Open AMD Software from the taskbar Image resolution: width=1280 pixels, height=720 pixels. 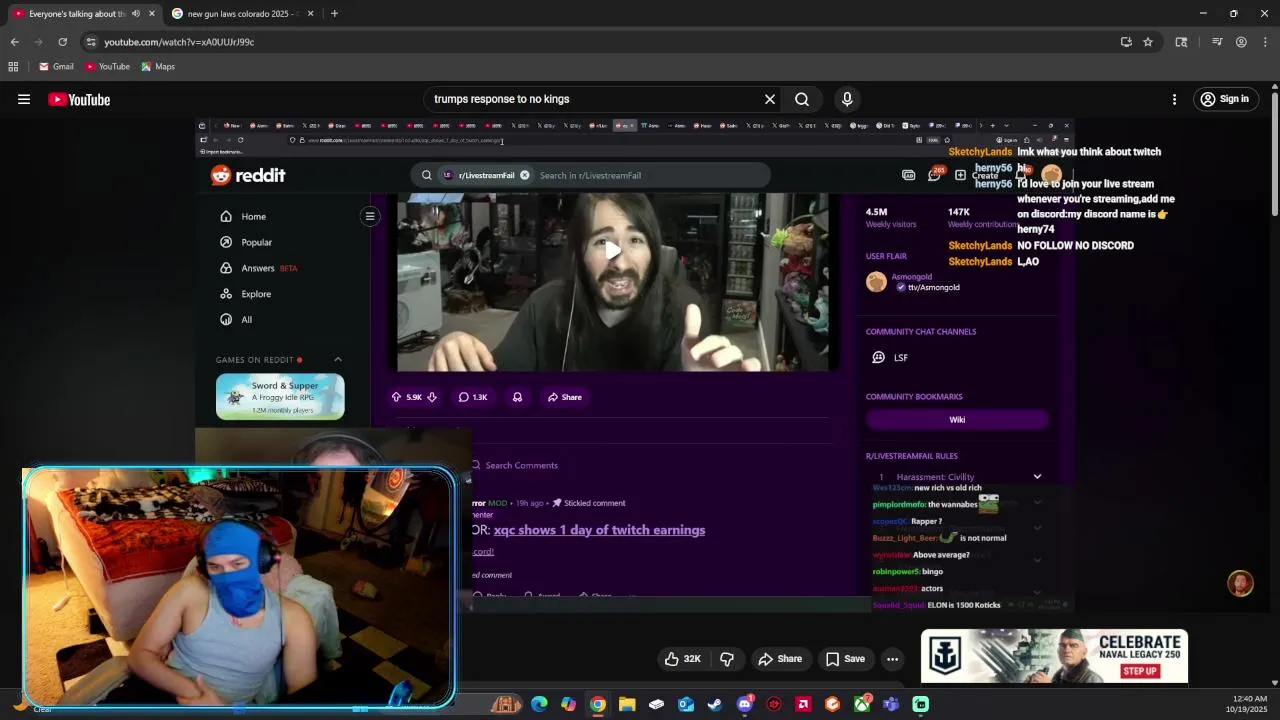tap(803, 704)
